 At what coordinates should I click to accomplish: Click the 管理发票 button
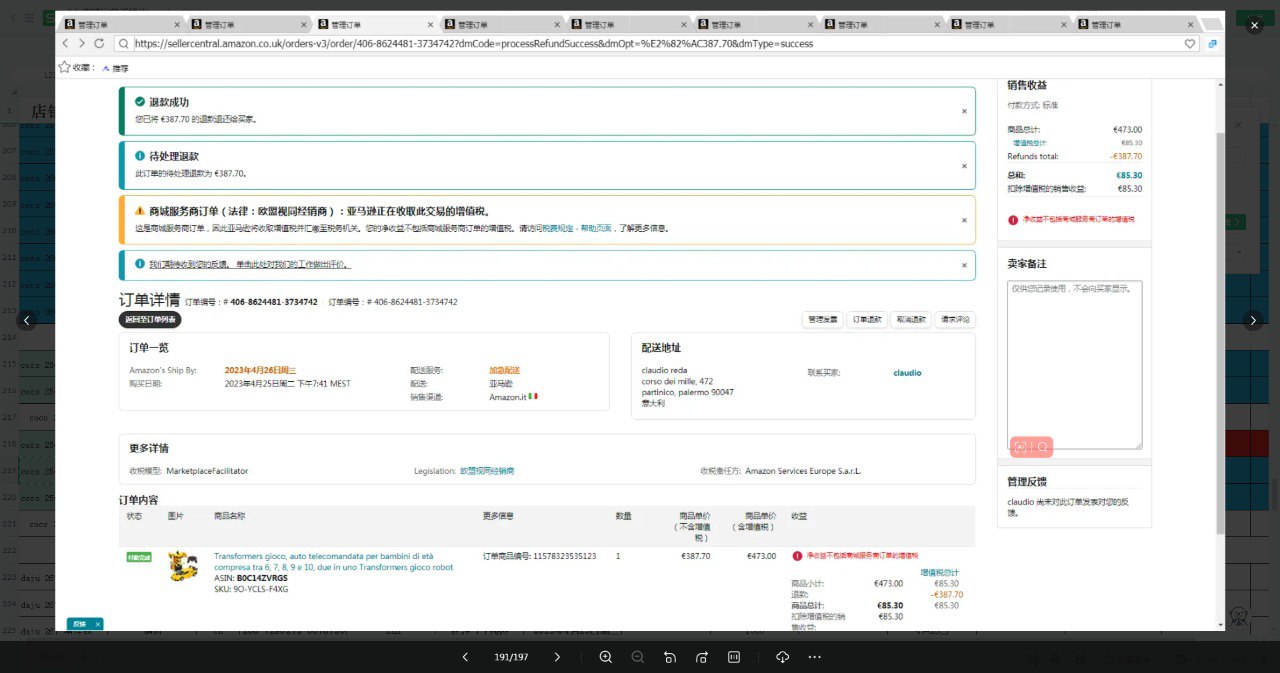point(822,320)
